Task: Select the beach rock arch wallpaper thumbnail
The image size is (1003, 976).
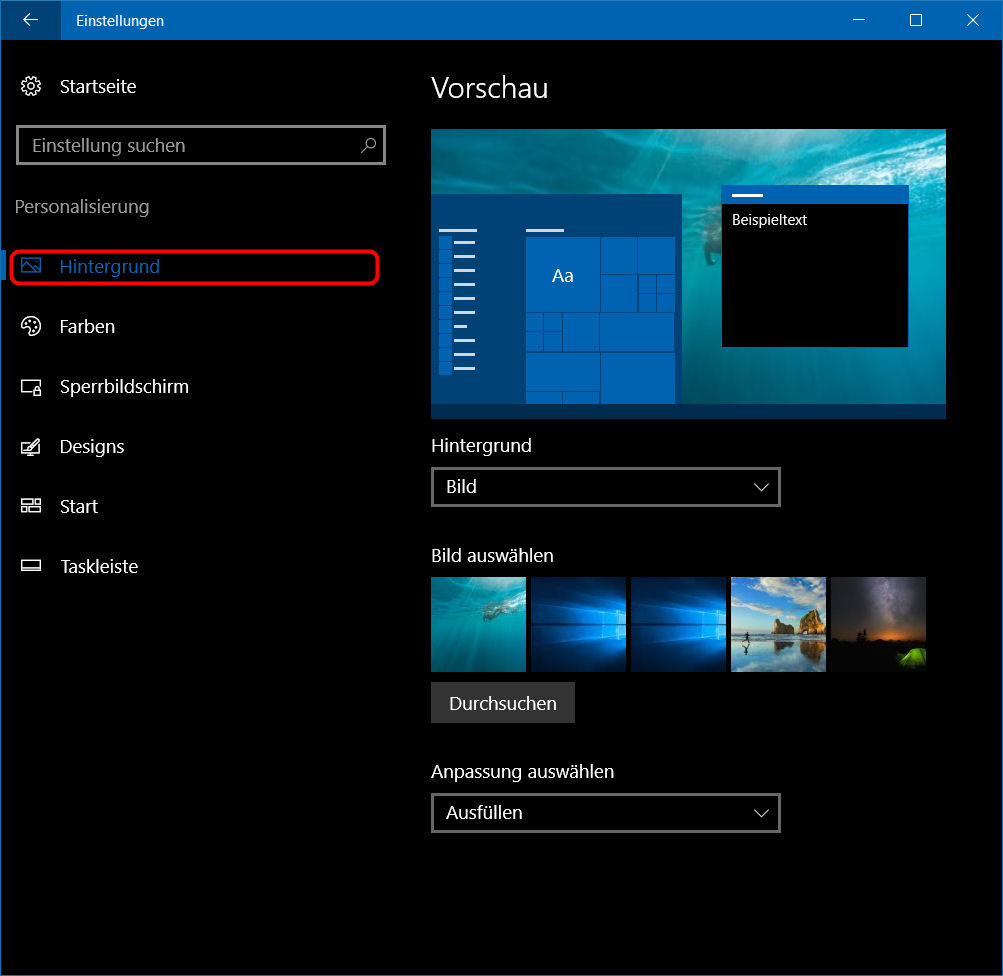Action: [778, 624]
